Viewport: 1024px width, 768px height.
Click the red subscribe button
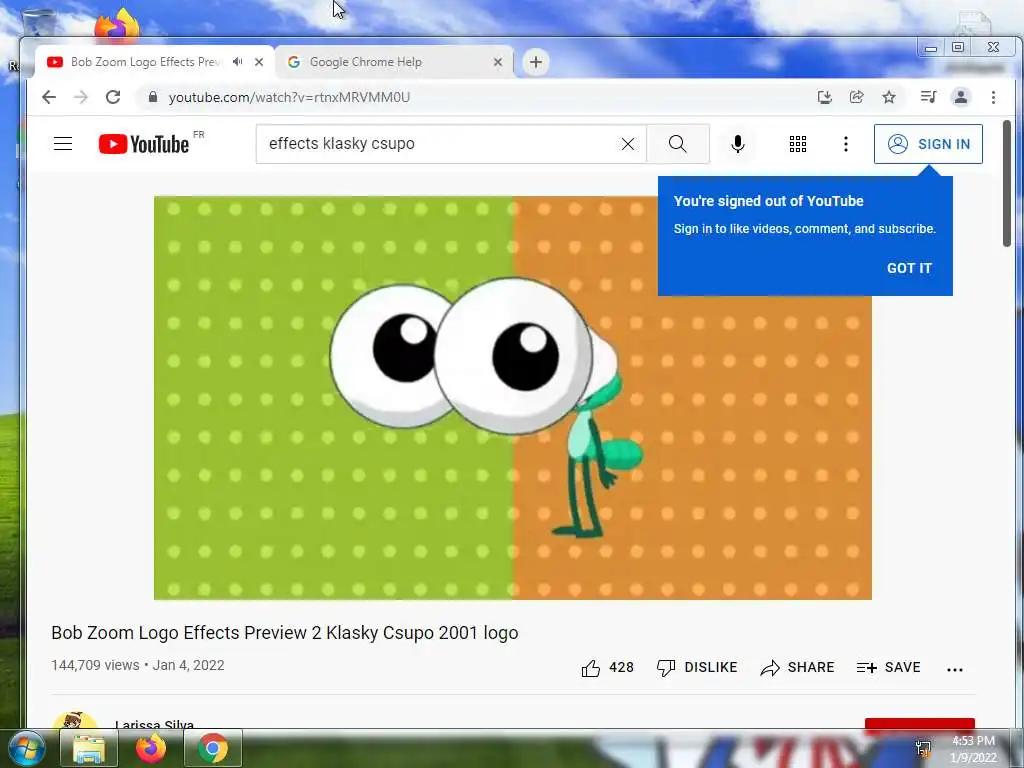(920, 724)
